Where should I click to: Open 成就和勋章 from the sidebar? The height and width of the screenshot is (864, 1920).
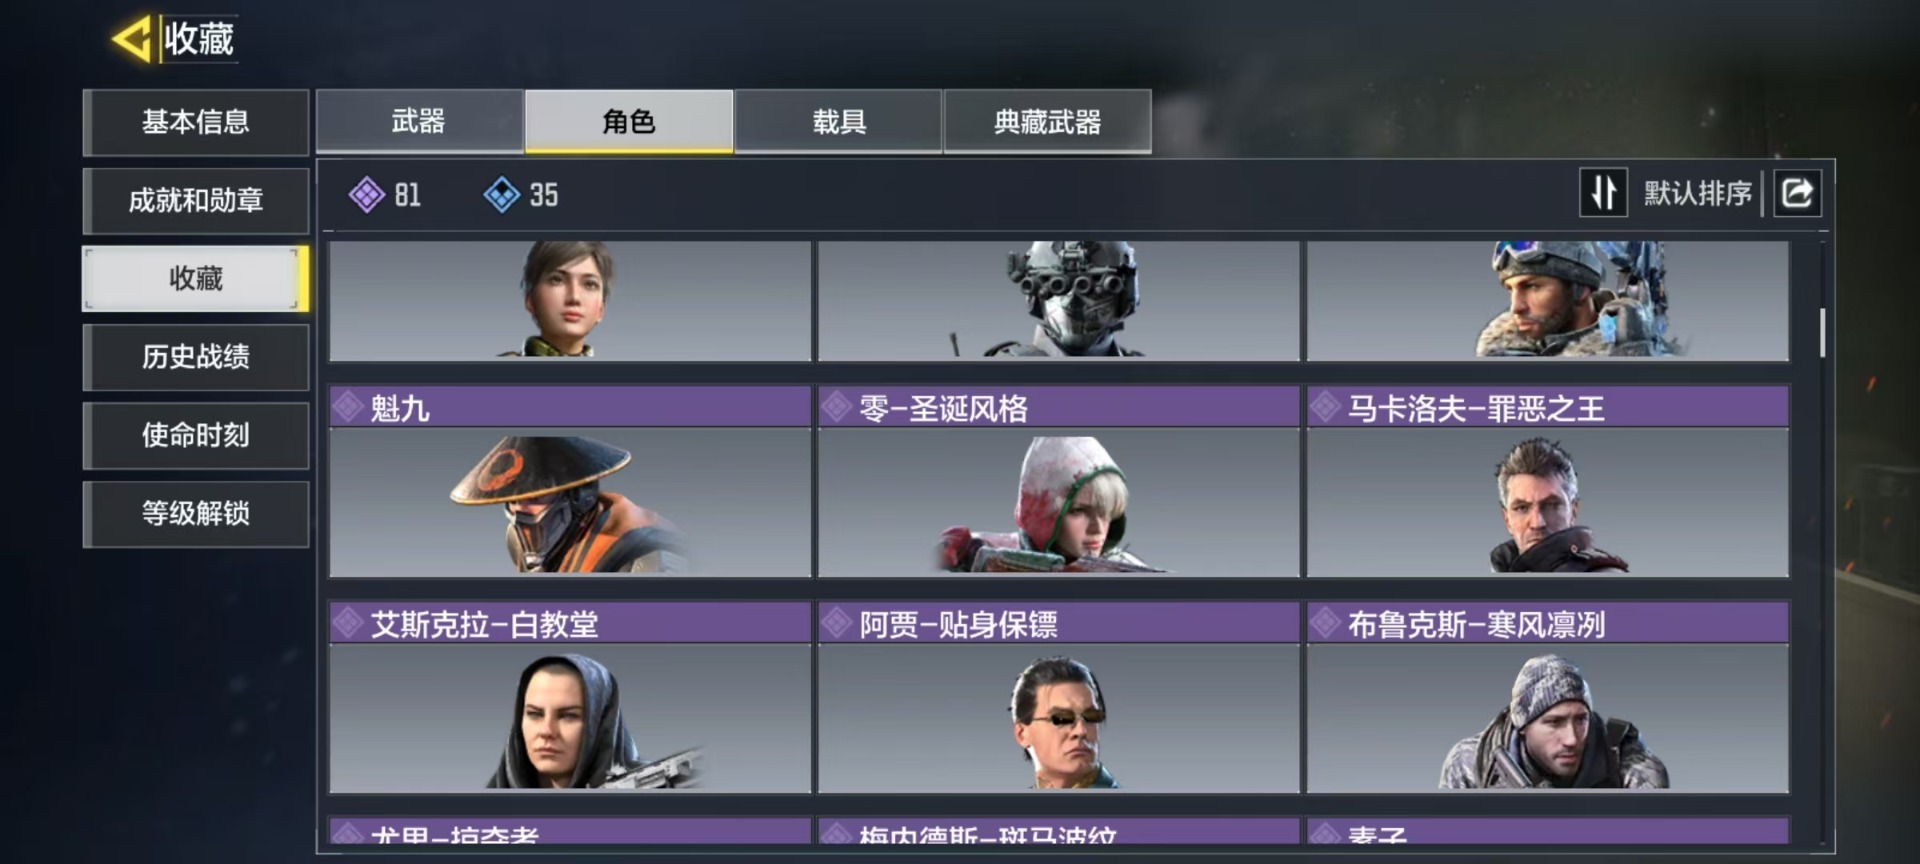(196, 200)
